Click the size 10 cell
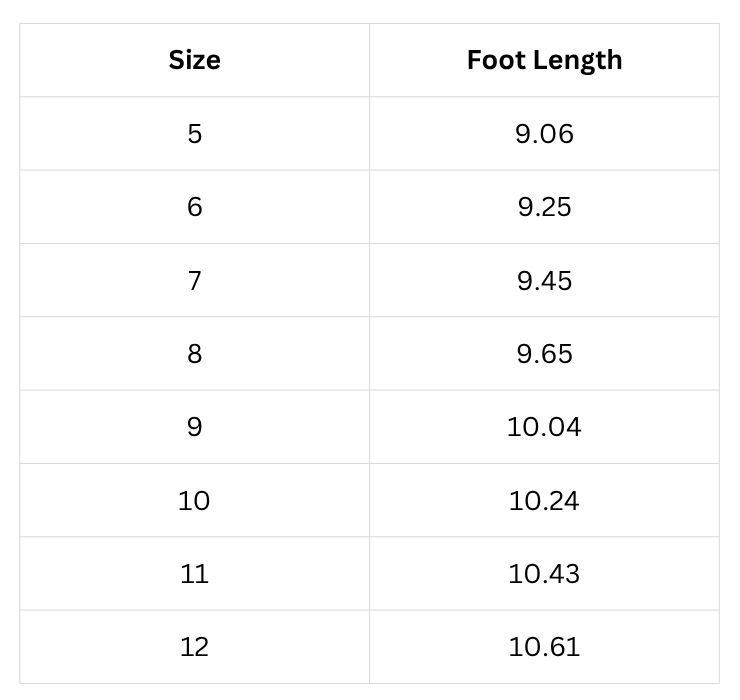The height and width of the screenshot is (700, 740). point(194,500)
